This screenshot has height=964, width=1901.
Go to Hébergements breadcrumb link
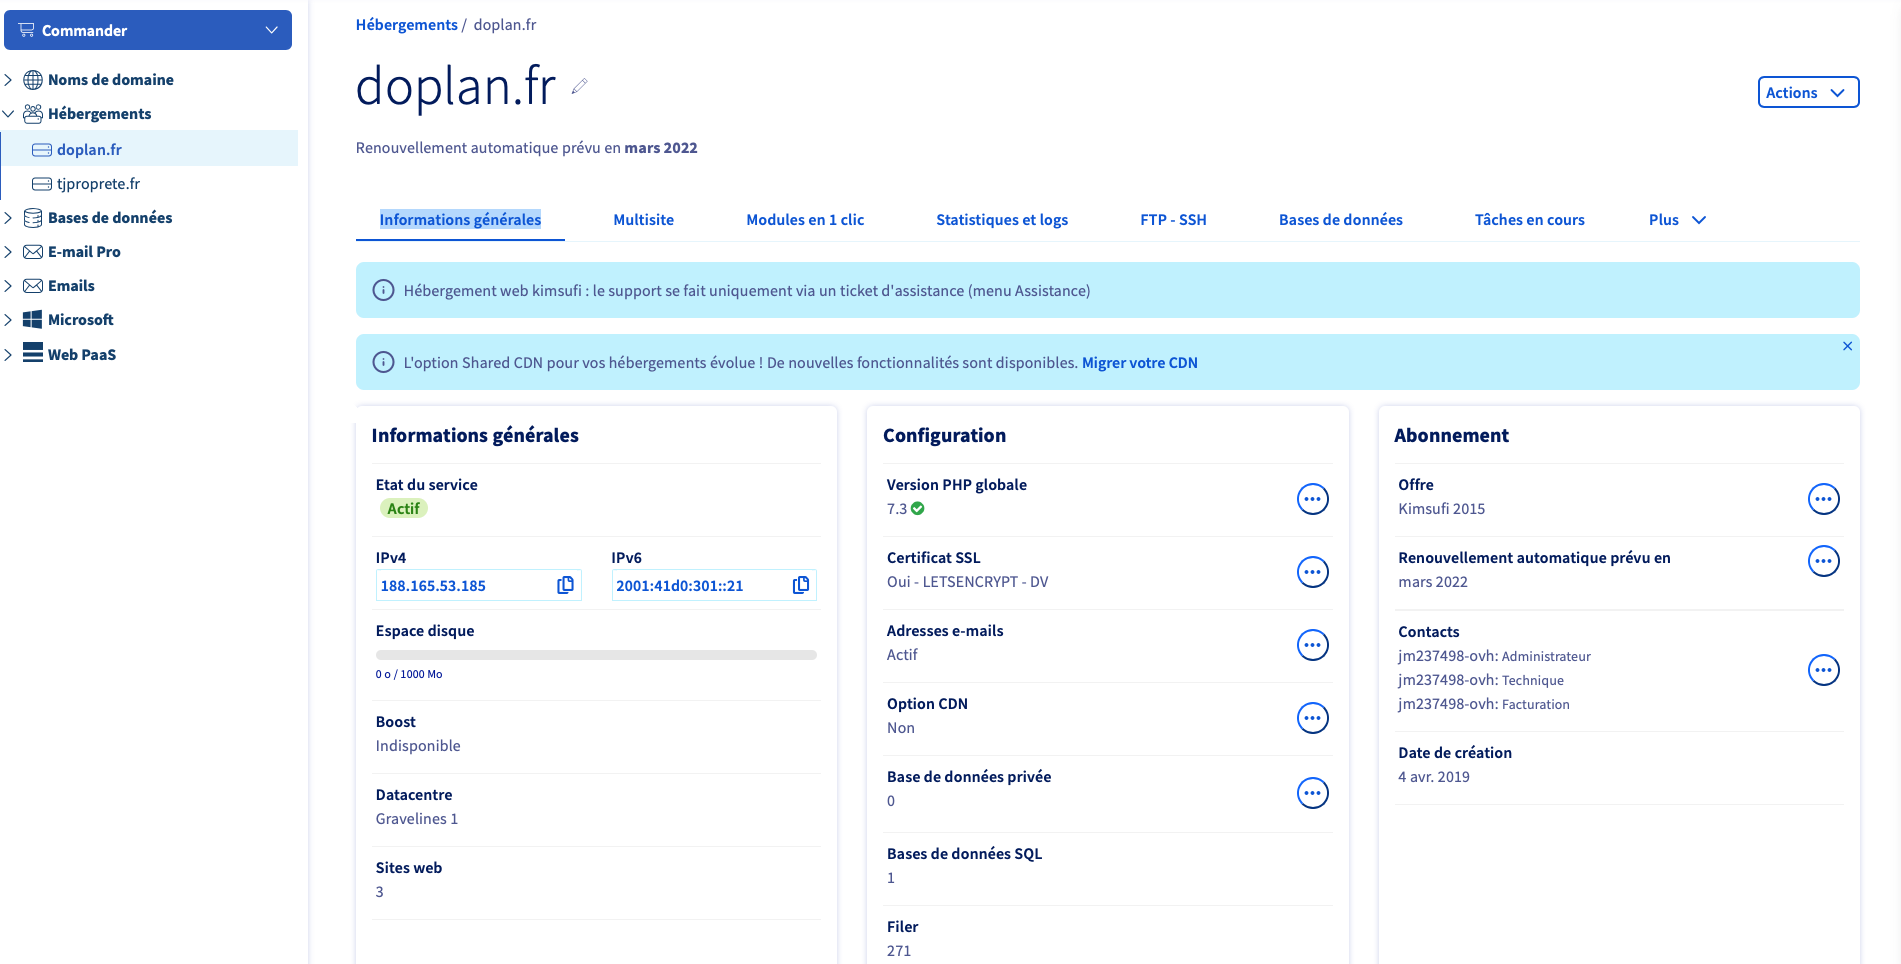pos(406,25)
